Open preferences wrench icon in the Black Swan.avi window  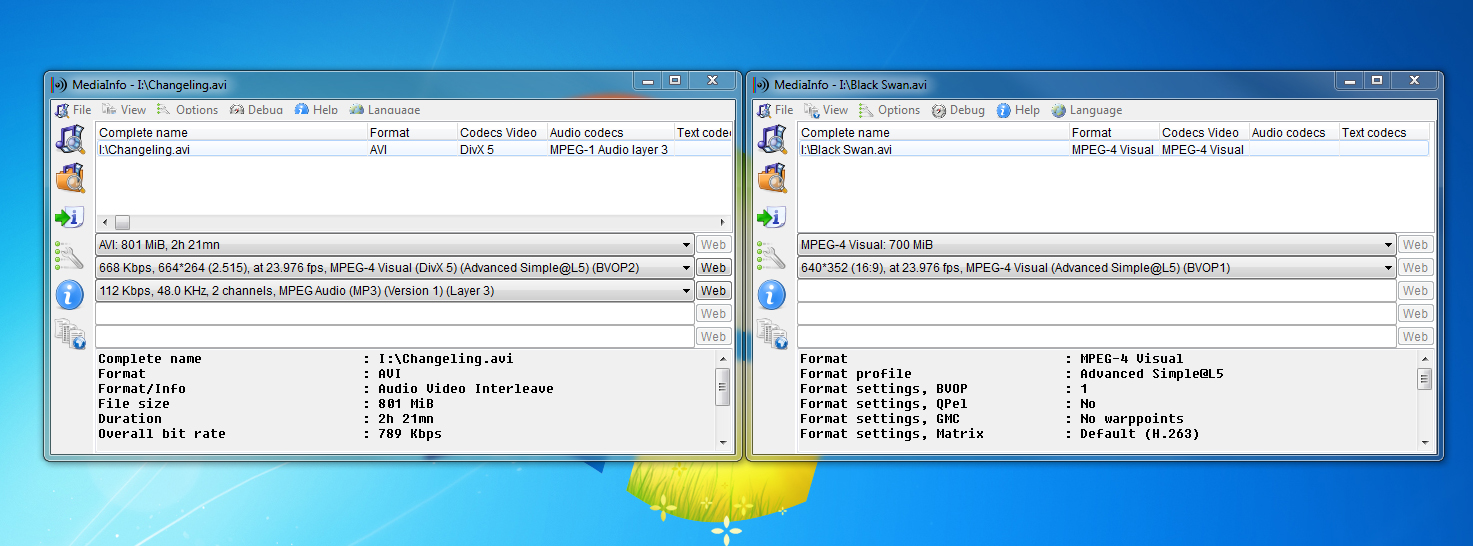click(771, 256)
